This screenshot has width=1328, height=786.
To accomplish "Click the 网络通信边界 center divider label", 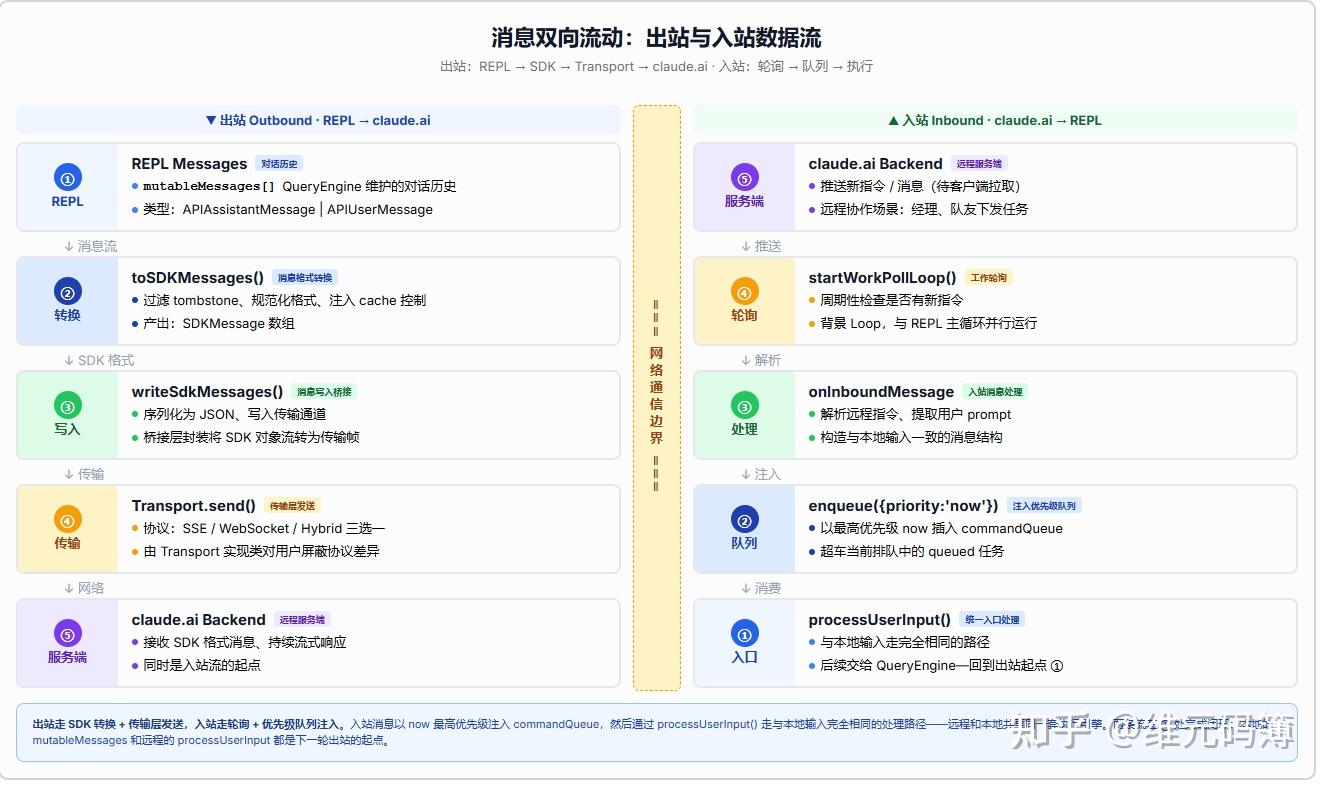I will [x=657, y=396].
